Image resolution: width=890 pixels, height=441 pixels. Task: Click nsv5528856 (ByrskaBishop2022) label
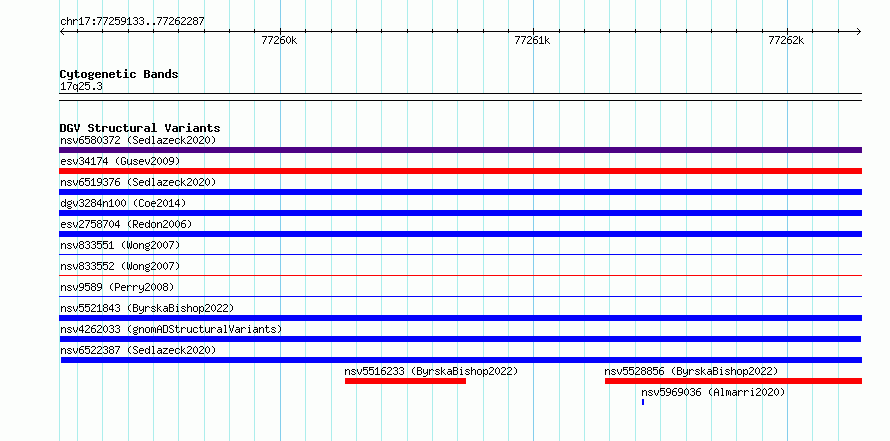[x=691, y=371]
